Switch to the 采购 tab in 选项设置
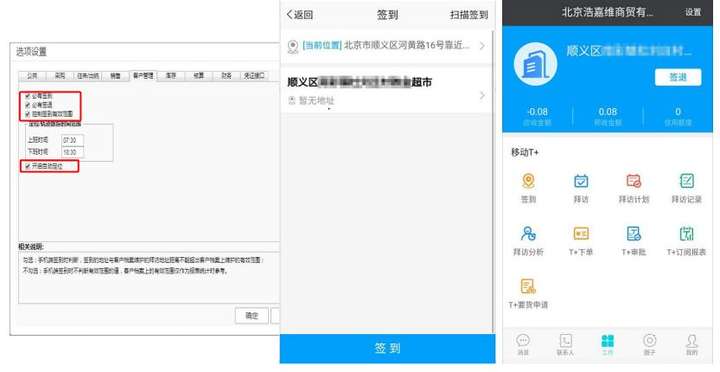This screenshot has width=720, height=372. click(60, 76)
